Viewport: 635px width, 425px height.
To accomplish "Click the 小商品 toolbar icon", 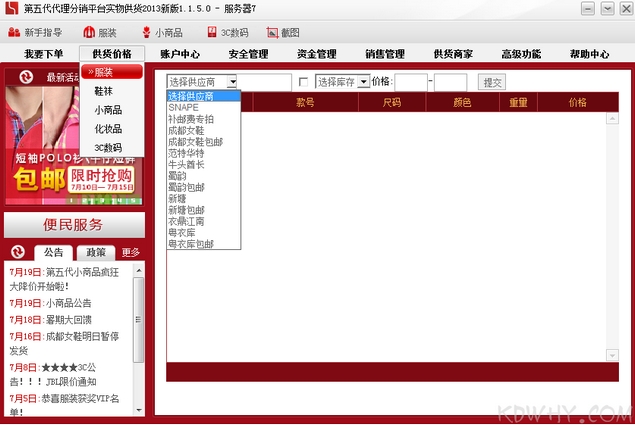I will pyautogui.click(x=145, y=33).
